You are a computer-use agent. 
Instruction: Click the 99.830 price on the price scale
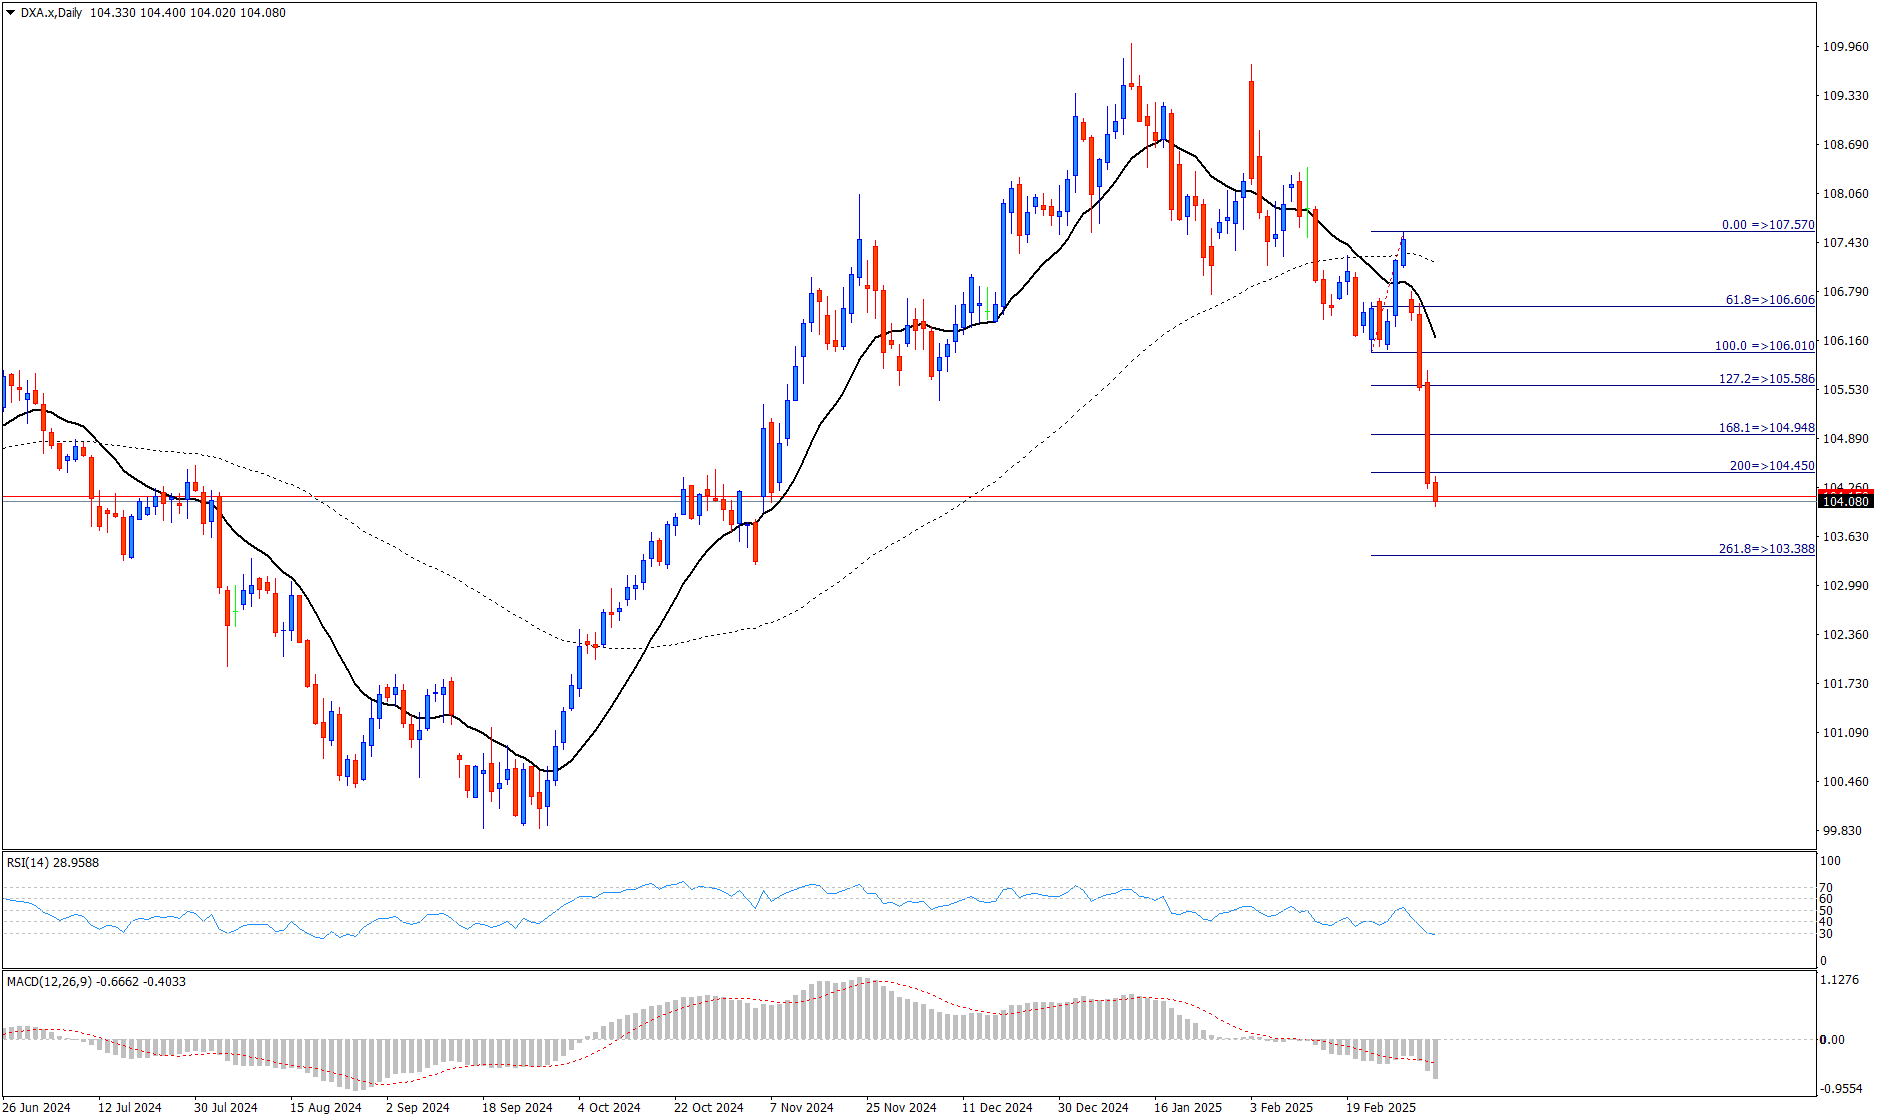point(1842,831)
